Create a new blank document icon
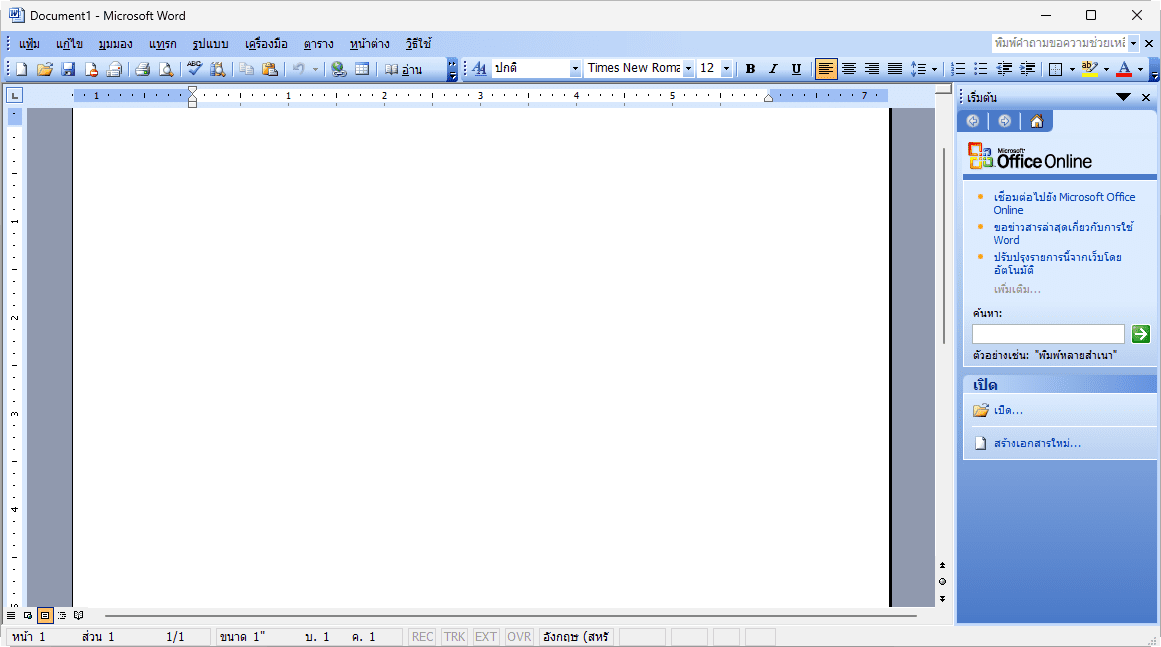Image resolution: width=1161 pixels, height=647 pixels. click(21, 69)
